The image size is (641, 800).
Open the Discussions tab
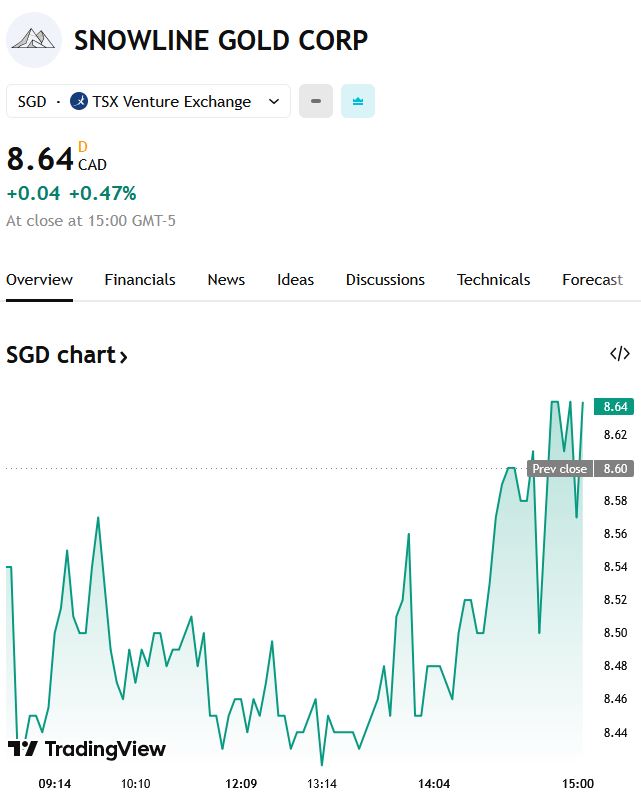[385, 280]
